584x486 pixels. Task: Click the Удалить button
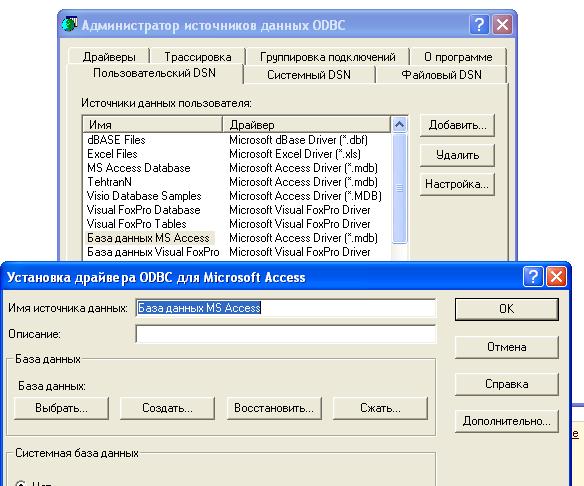coord(457,155)
